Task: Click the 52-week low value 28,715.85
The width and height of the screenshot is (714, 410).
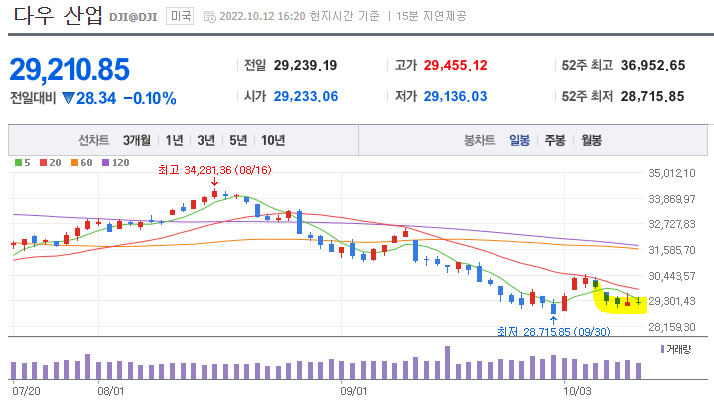Action: 653,97
